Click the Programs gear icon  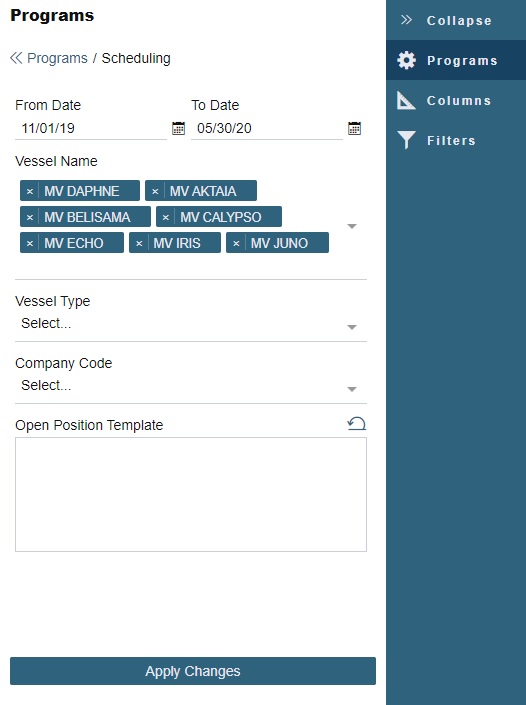point(406,60)
